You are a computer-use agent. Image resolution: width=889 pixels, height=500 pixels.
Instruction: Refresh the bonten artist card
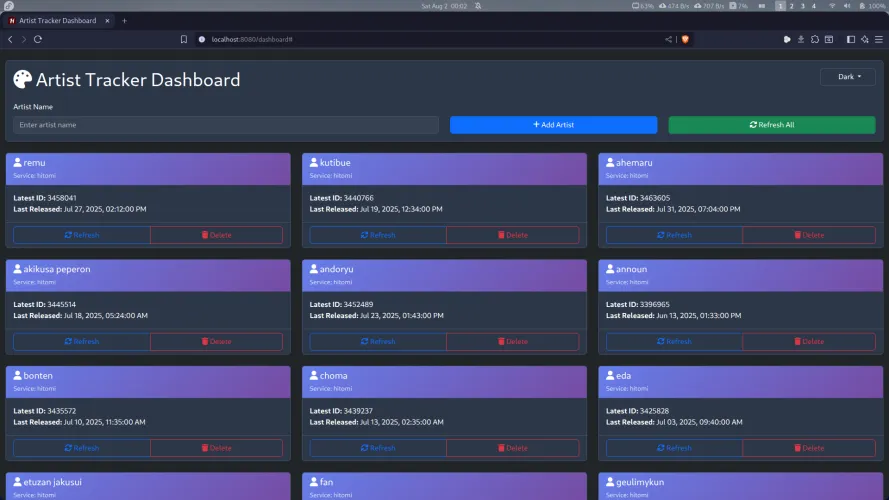[82, 448]
